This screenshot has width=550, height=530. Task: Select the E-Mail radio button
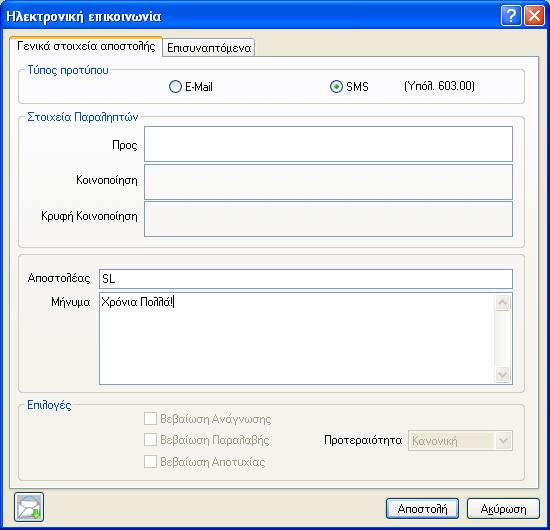[175, 87]
